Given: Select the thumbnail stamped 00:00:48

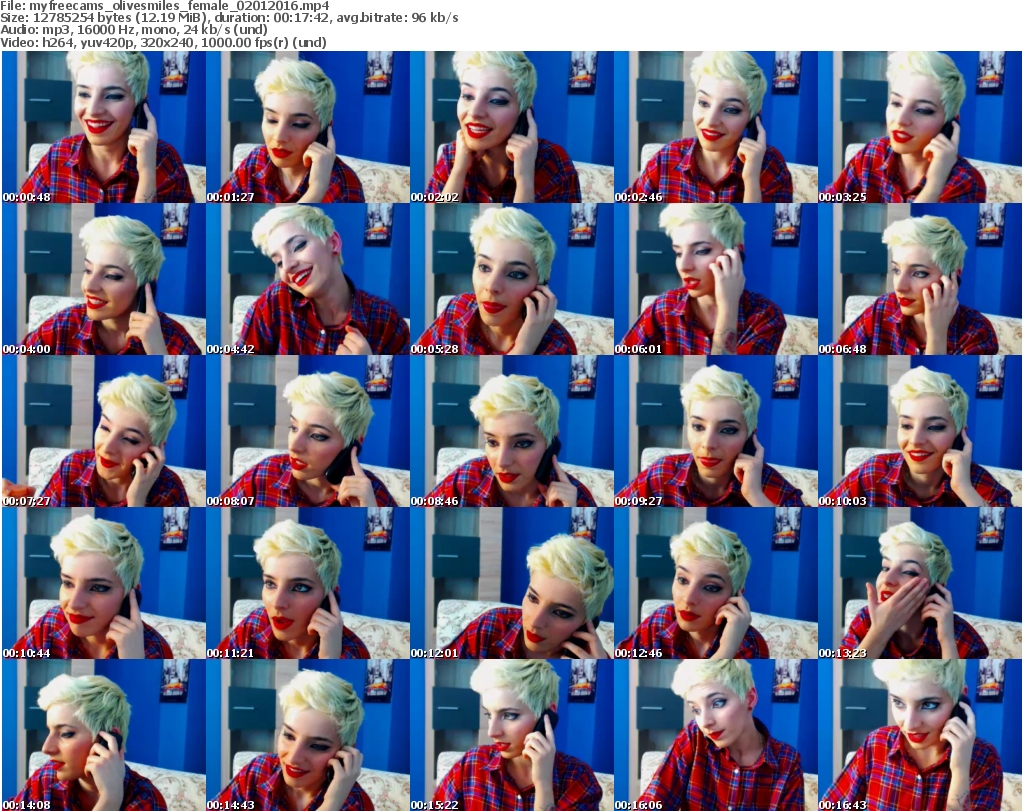Looking at the screenshot, I should pos(104,127).
